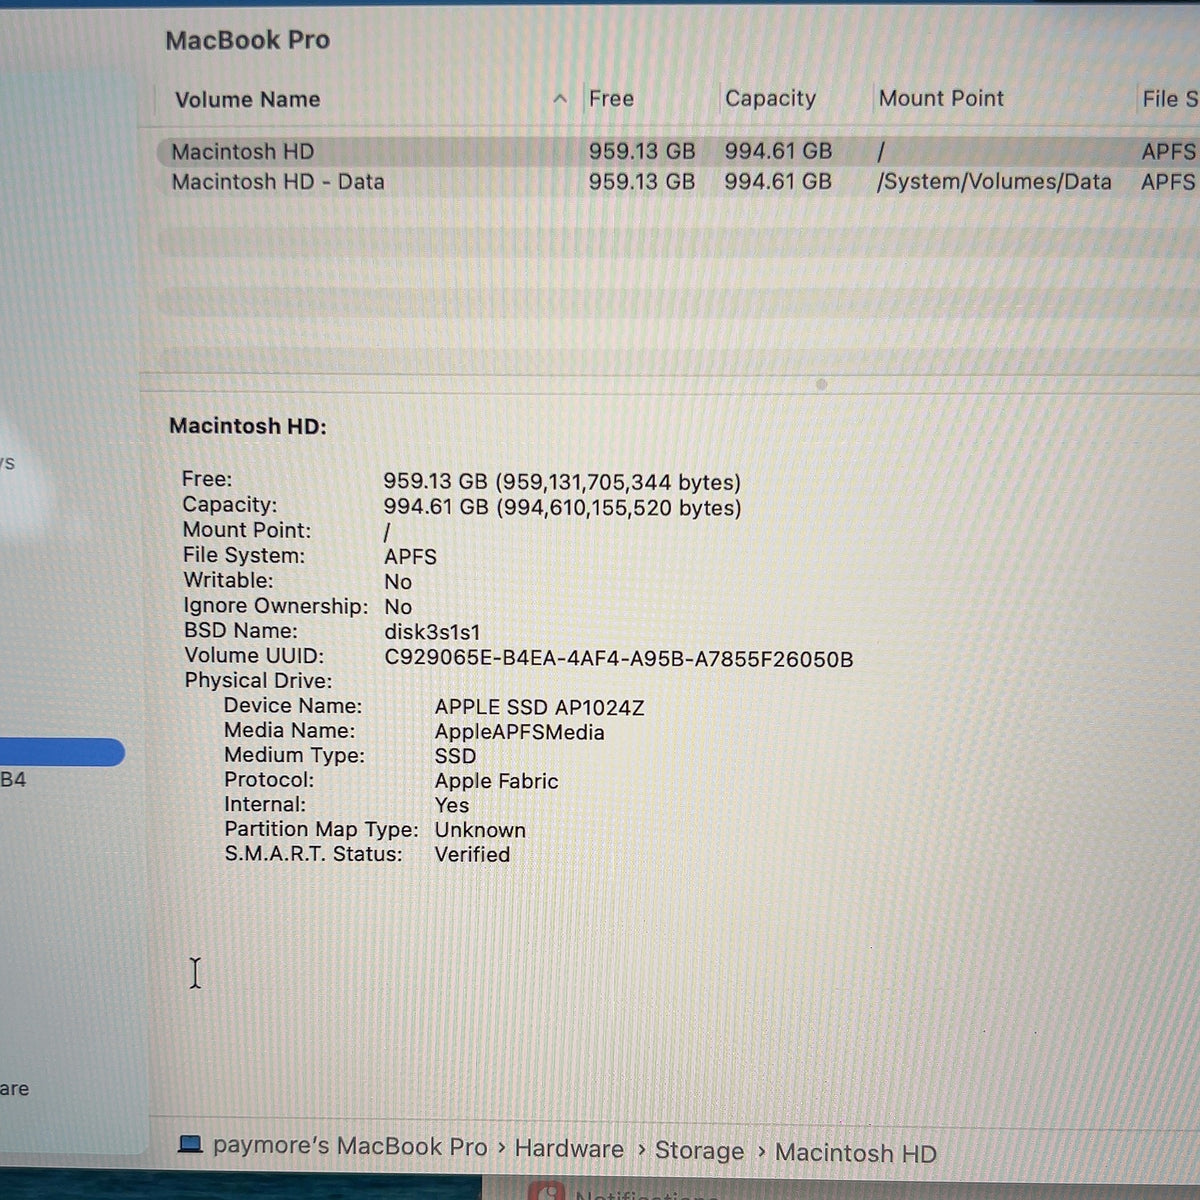Sort volumes by the Capacity column
This screenshot has width=1200, height=1200.
(770, 98)
